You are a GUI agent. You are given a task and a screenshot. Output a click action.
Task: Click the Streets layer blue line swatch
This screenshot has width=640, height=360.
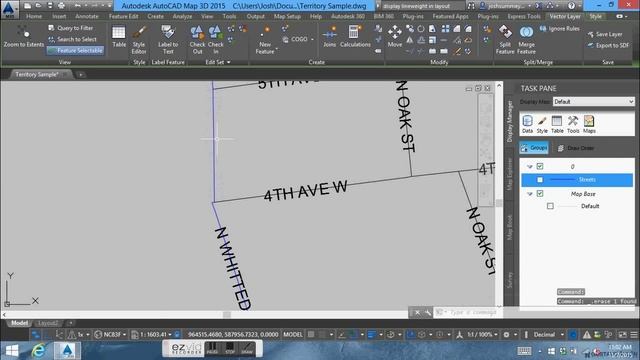562,180
